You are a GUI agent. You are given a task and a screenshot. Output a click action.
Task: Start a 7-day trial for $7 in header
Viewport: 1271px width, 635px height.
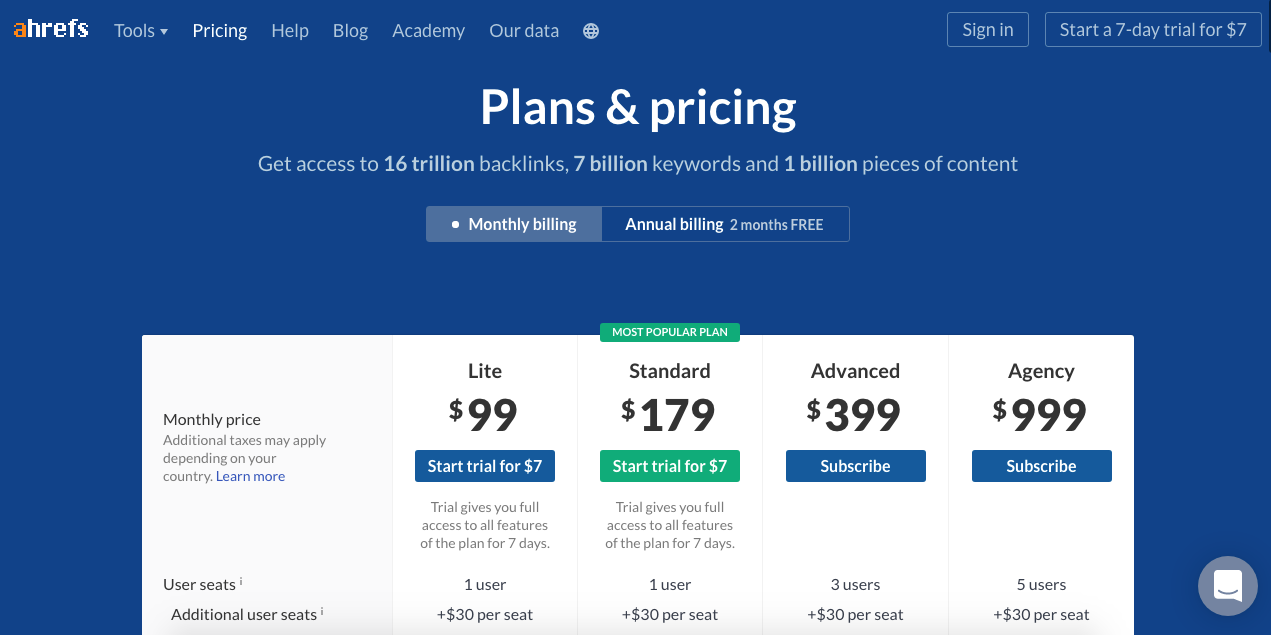point(1153,30)
